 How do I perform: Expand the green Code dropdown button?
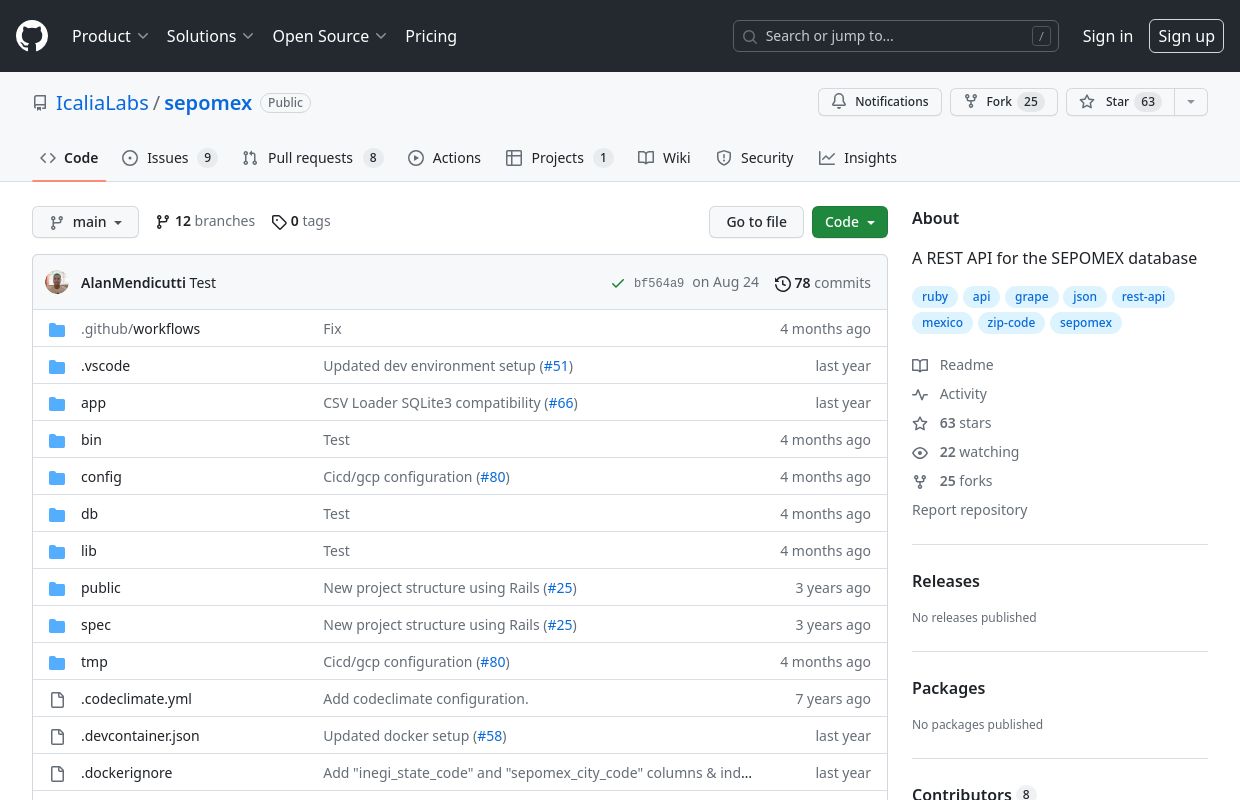coord(849,222)
